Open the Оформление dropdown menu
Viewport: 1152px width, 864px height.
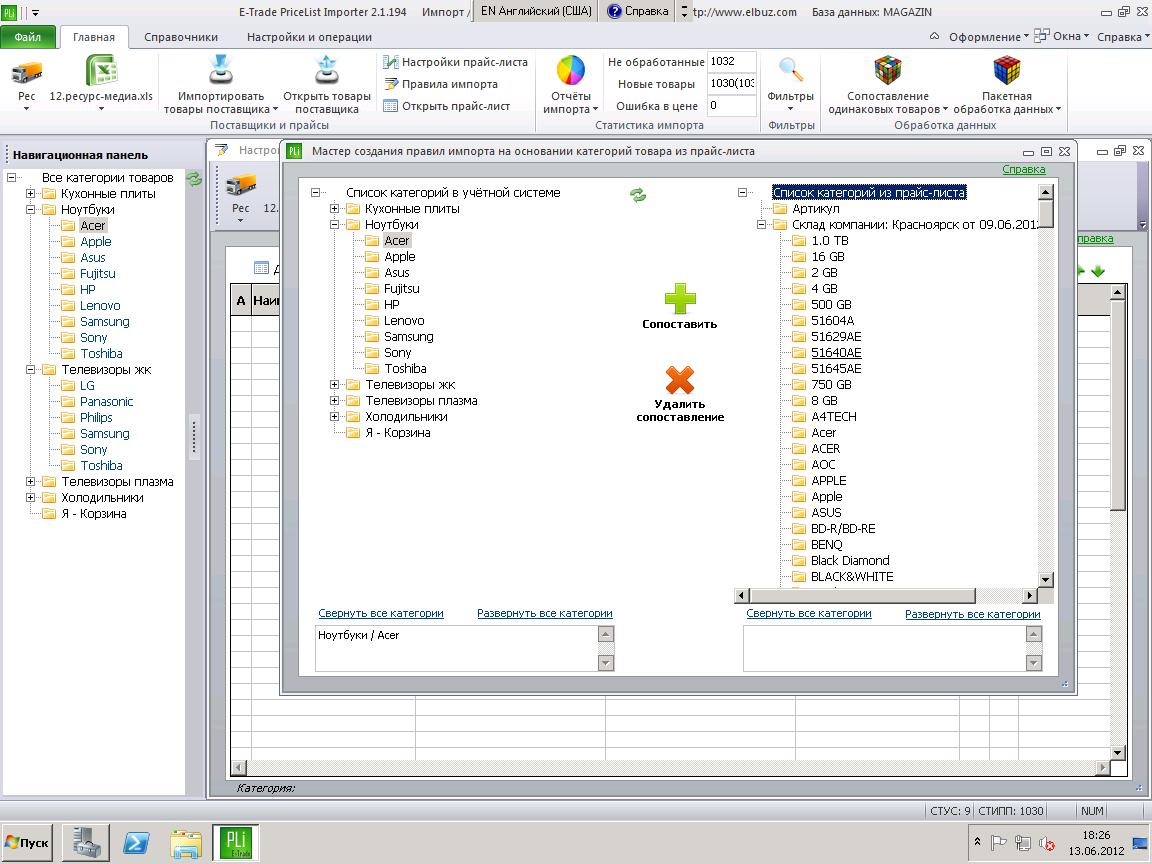988,37
